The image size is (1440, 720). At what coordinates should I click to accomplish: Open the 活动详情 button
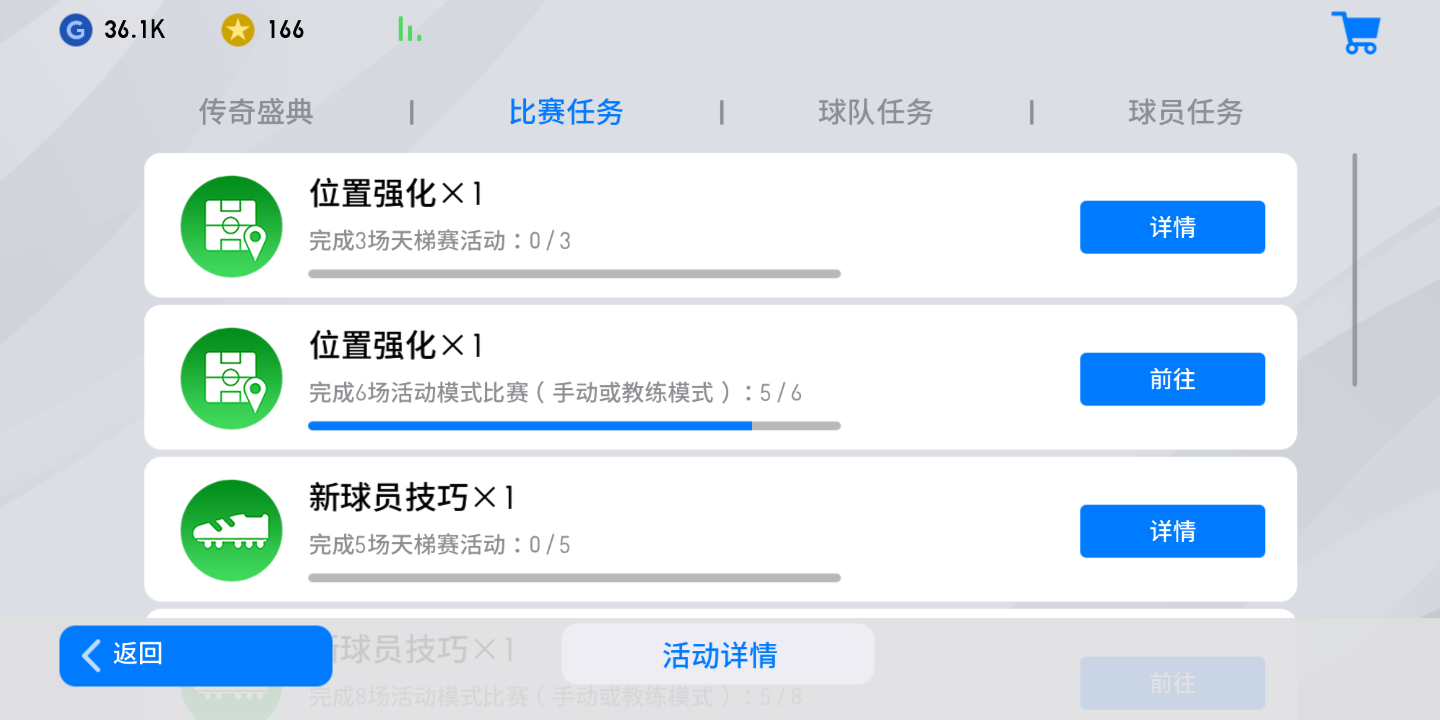point(718,655)
